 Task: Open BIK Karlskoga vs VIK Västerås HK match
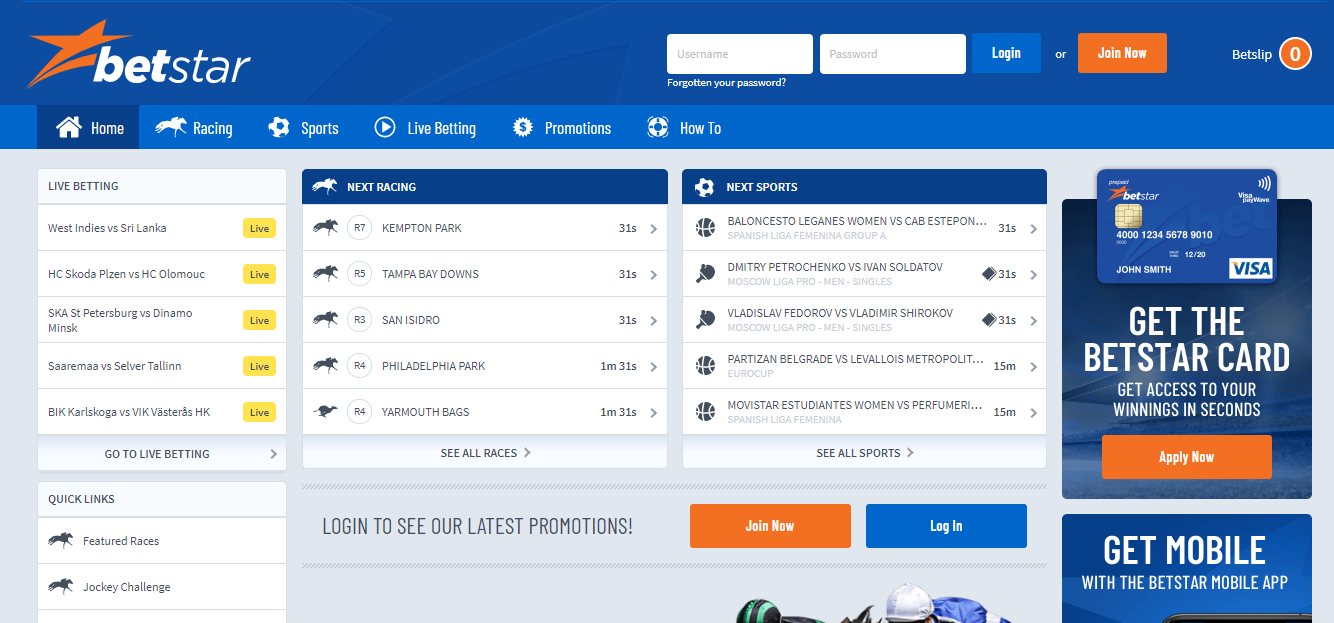(162, 412)
